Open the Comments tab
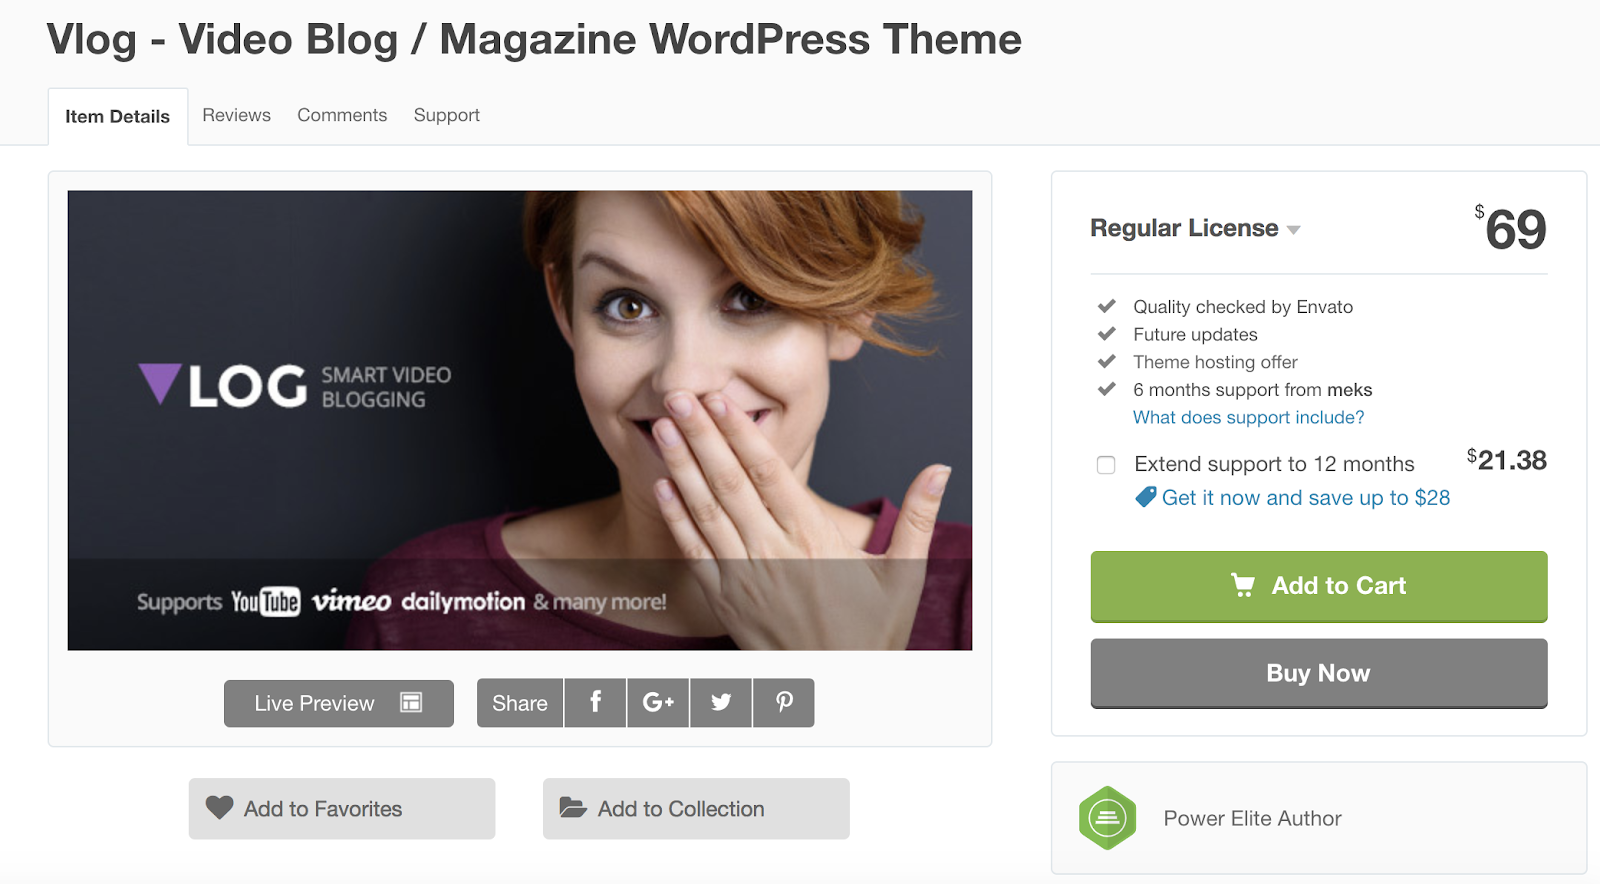 (342, 115)
